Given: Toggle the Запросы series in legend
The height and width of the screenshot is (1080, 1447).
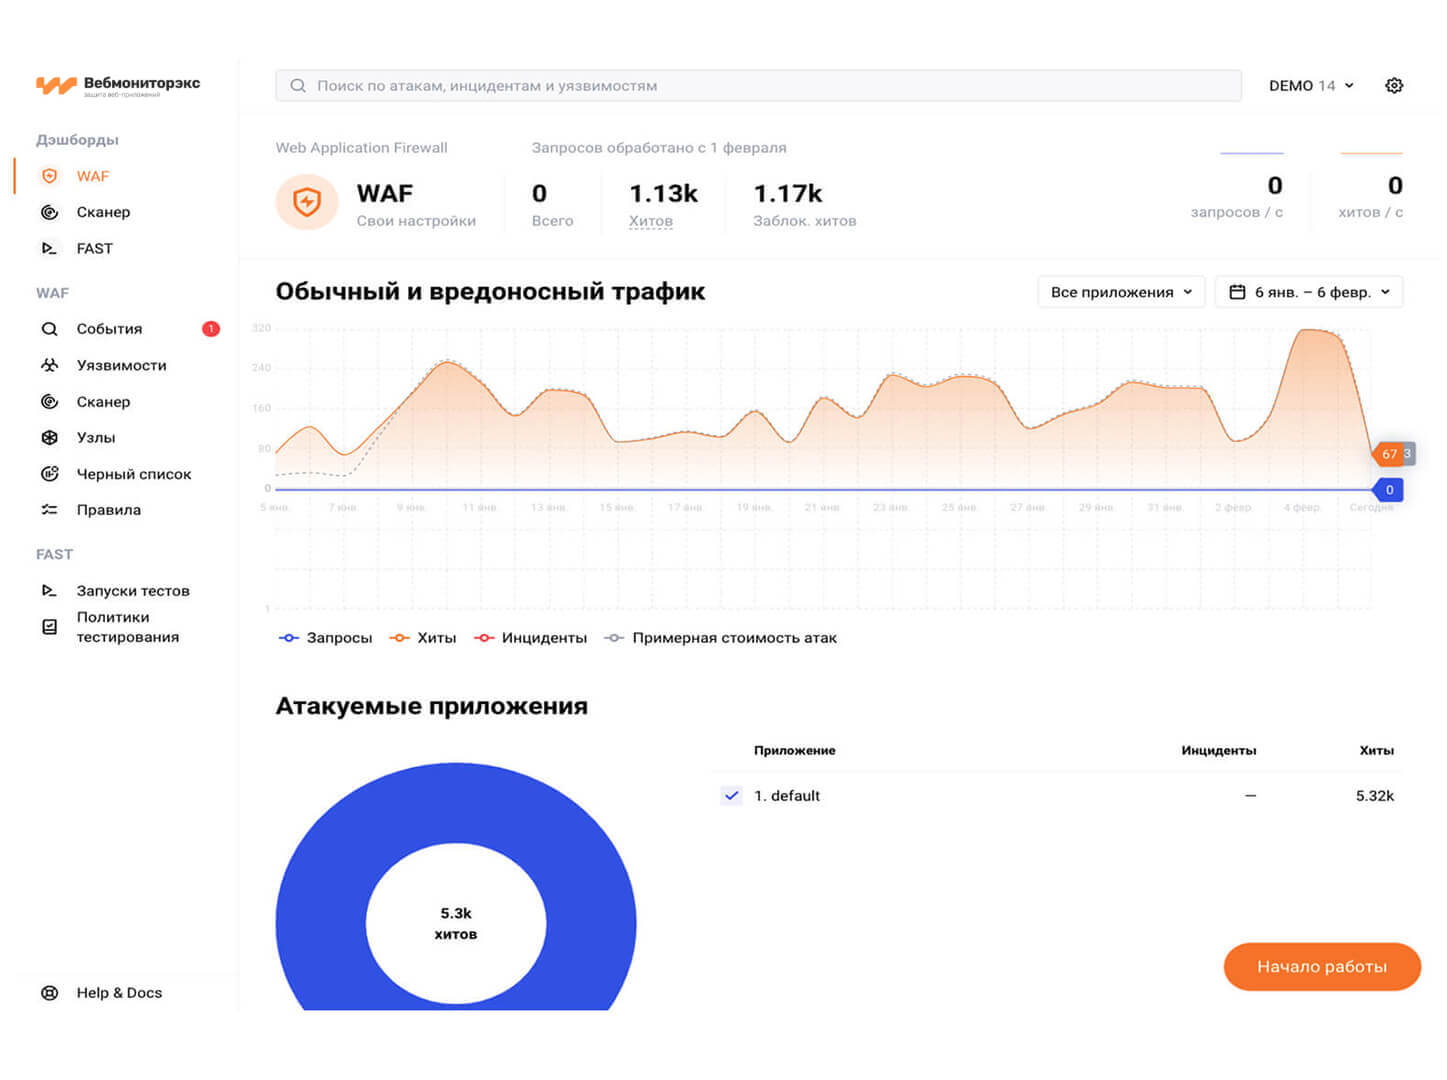Looking at the screenshot, I should [x=325, y=638].
